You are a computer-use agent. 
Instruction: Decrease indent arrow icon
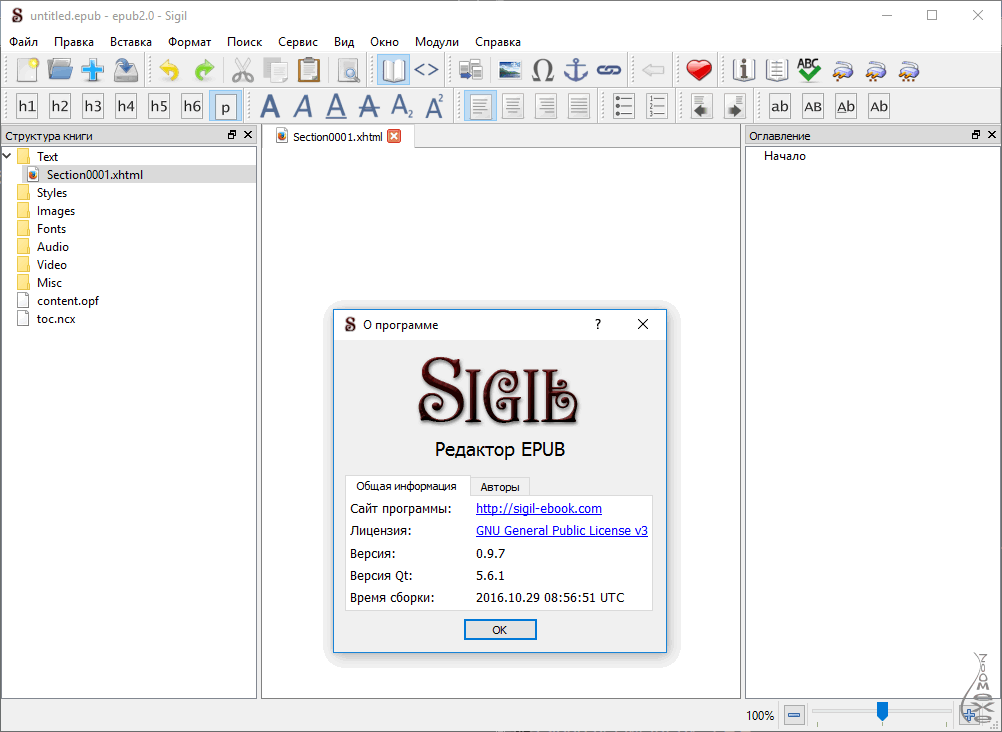(x=702, y=106)
